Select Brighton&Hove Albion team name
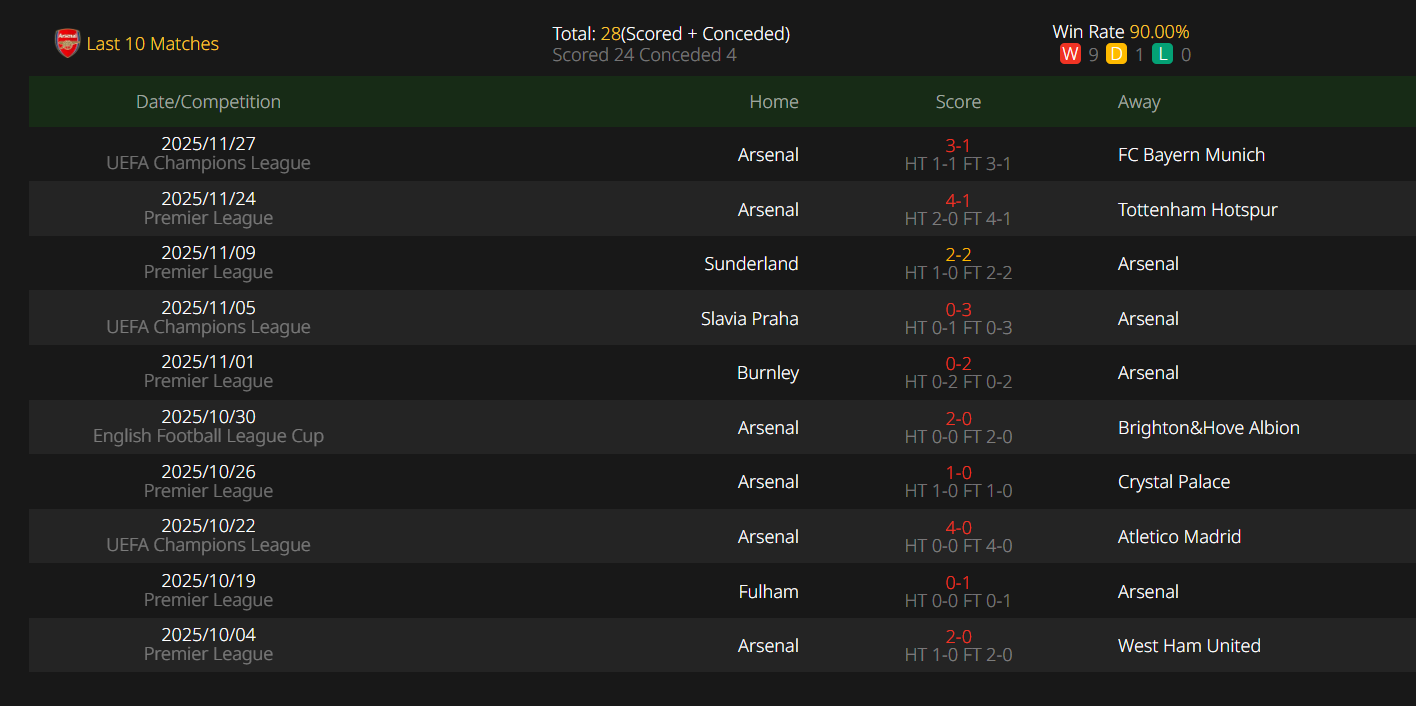This screenshot has height=706, width=1416. [1208, 428]
